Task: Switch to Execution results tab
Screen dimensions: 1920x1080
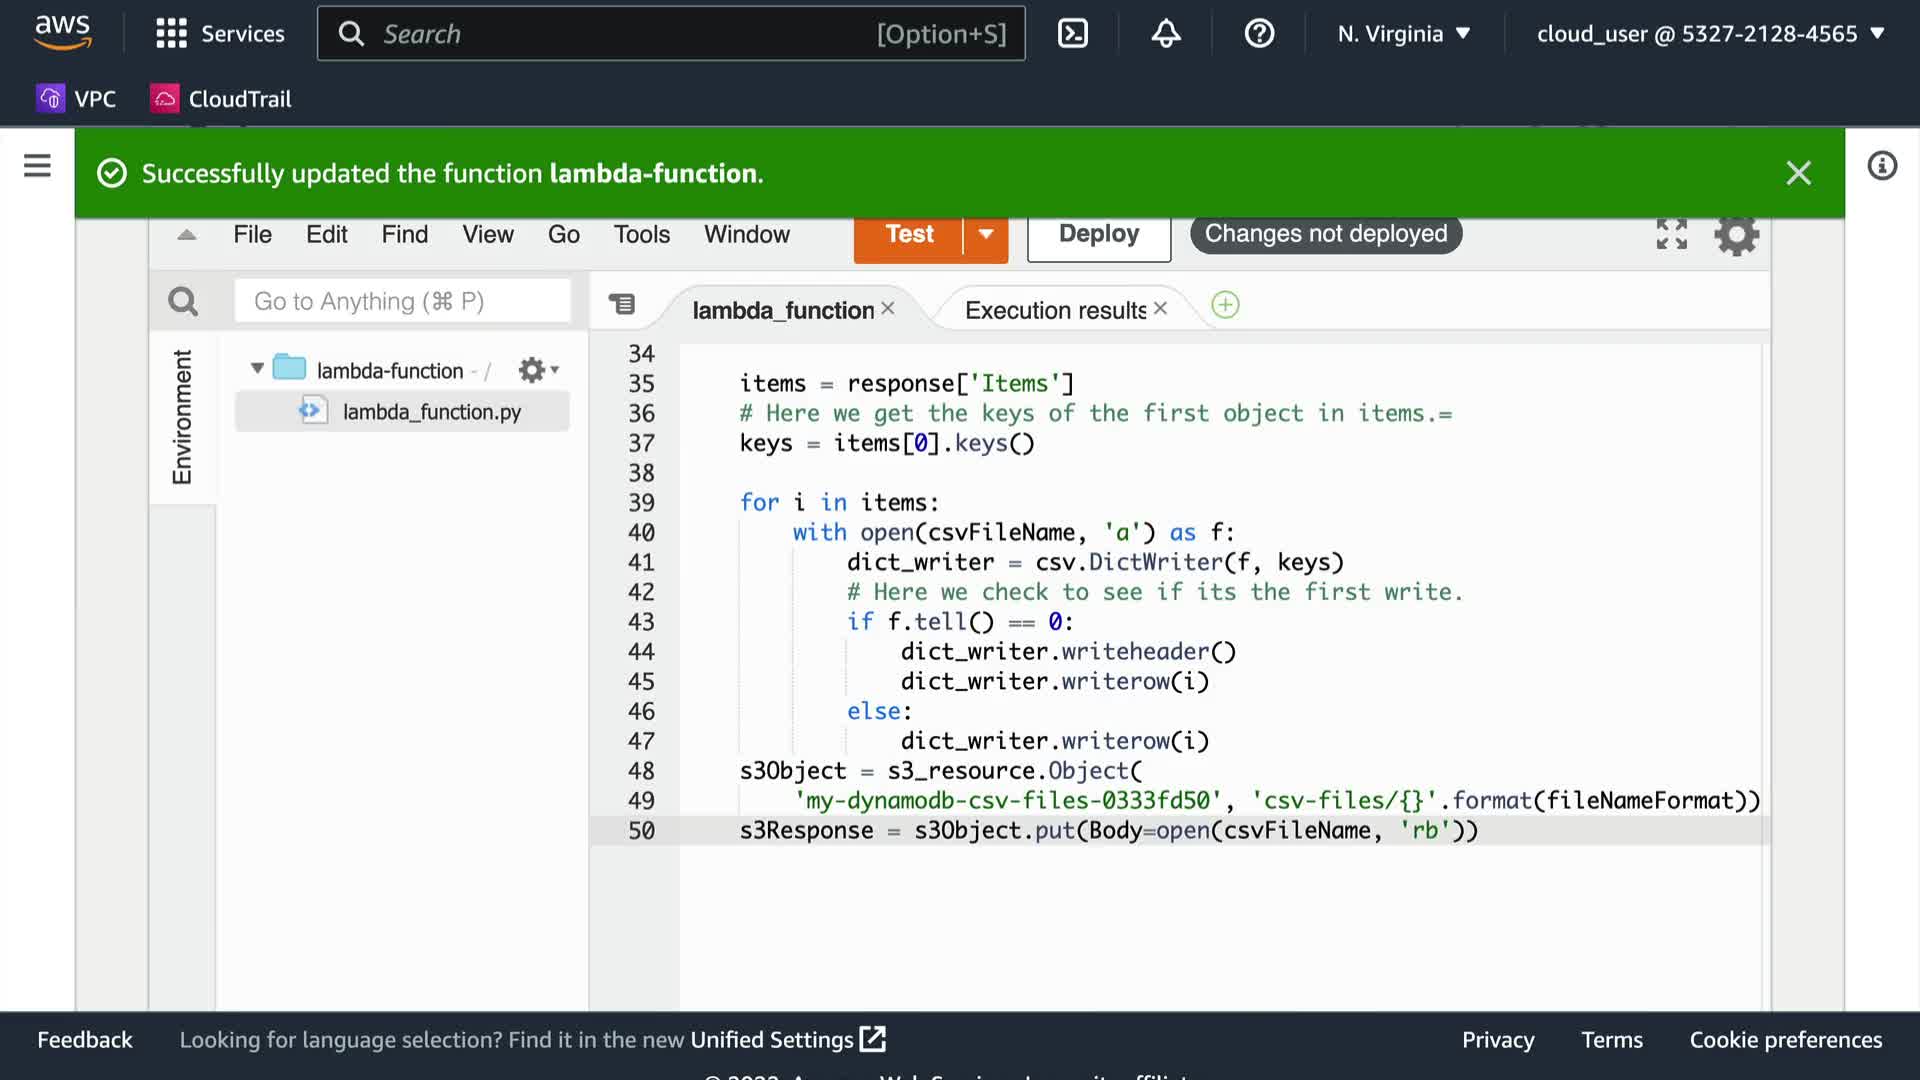Action: pyautogui.click(x=1055, y=310)
